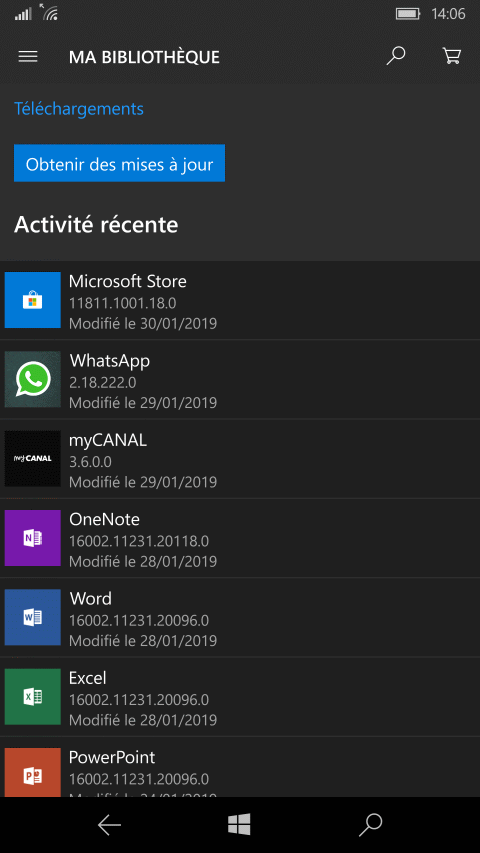This screenshot has height=853, width=480.
Task: Tap the bottom bar search icon
Action: point(371,825)
